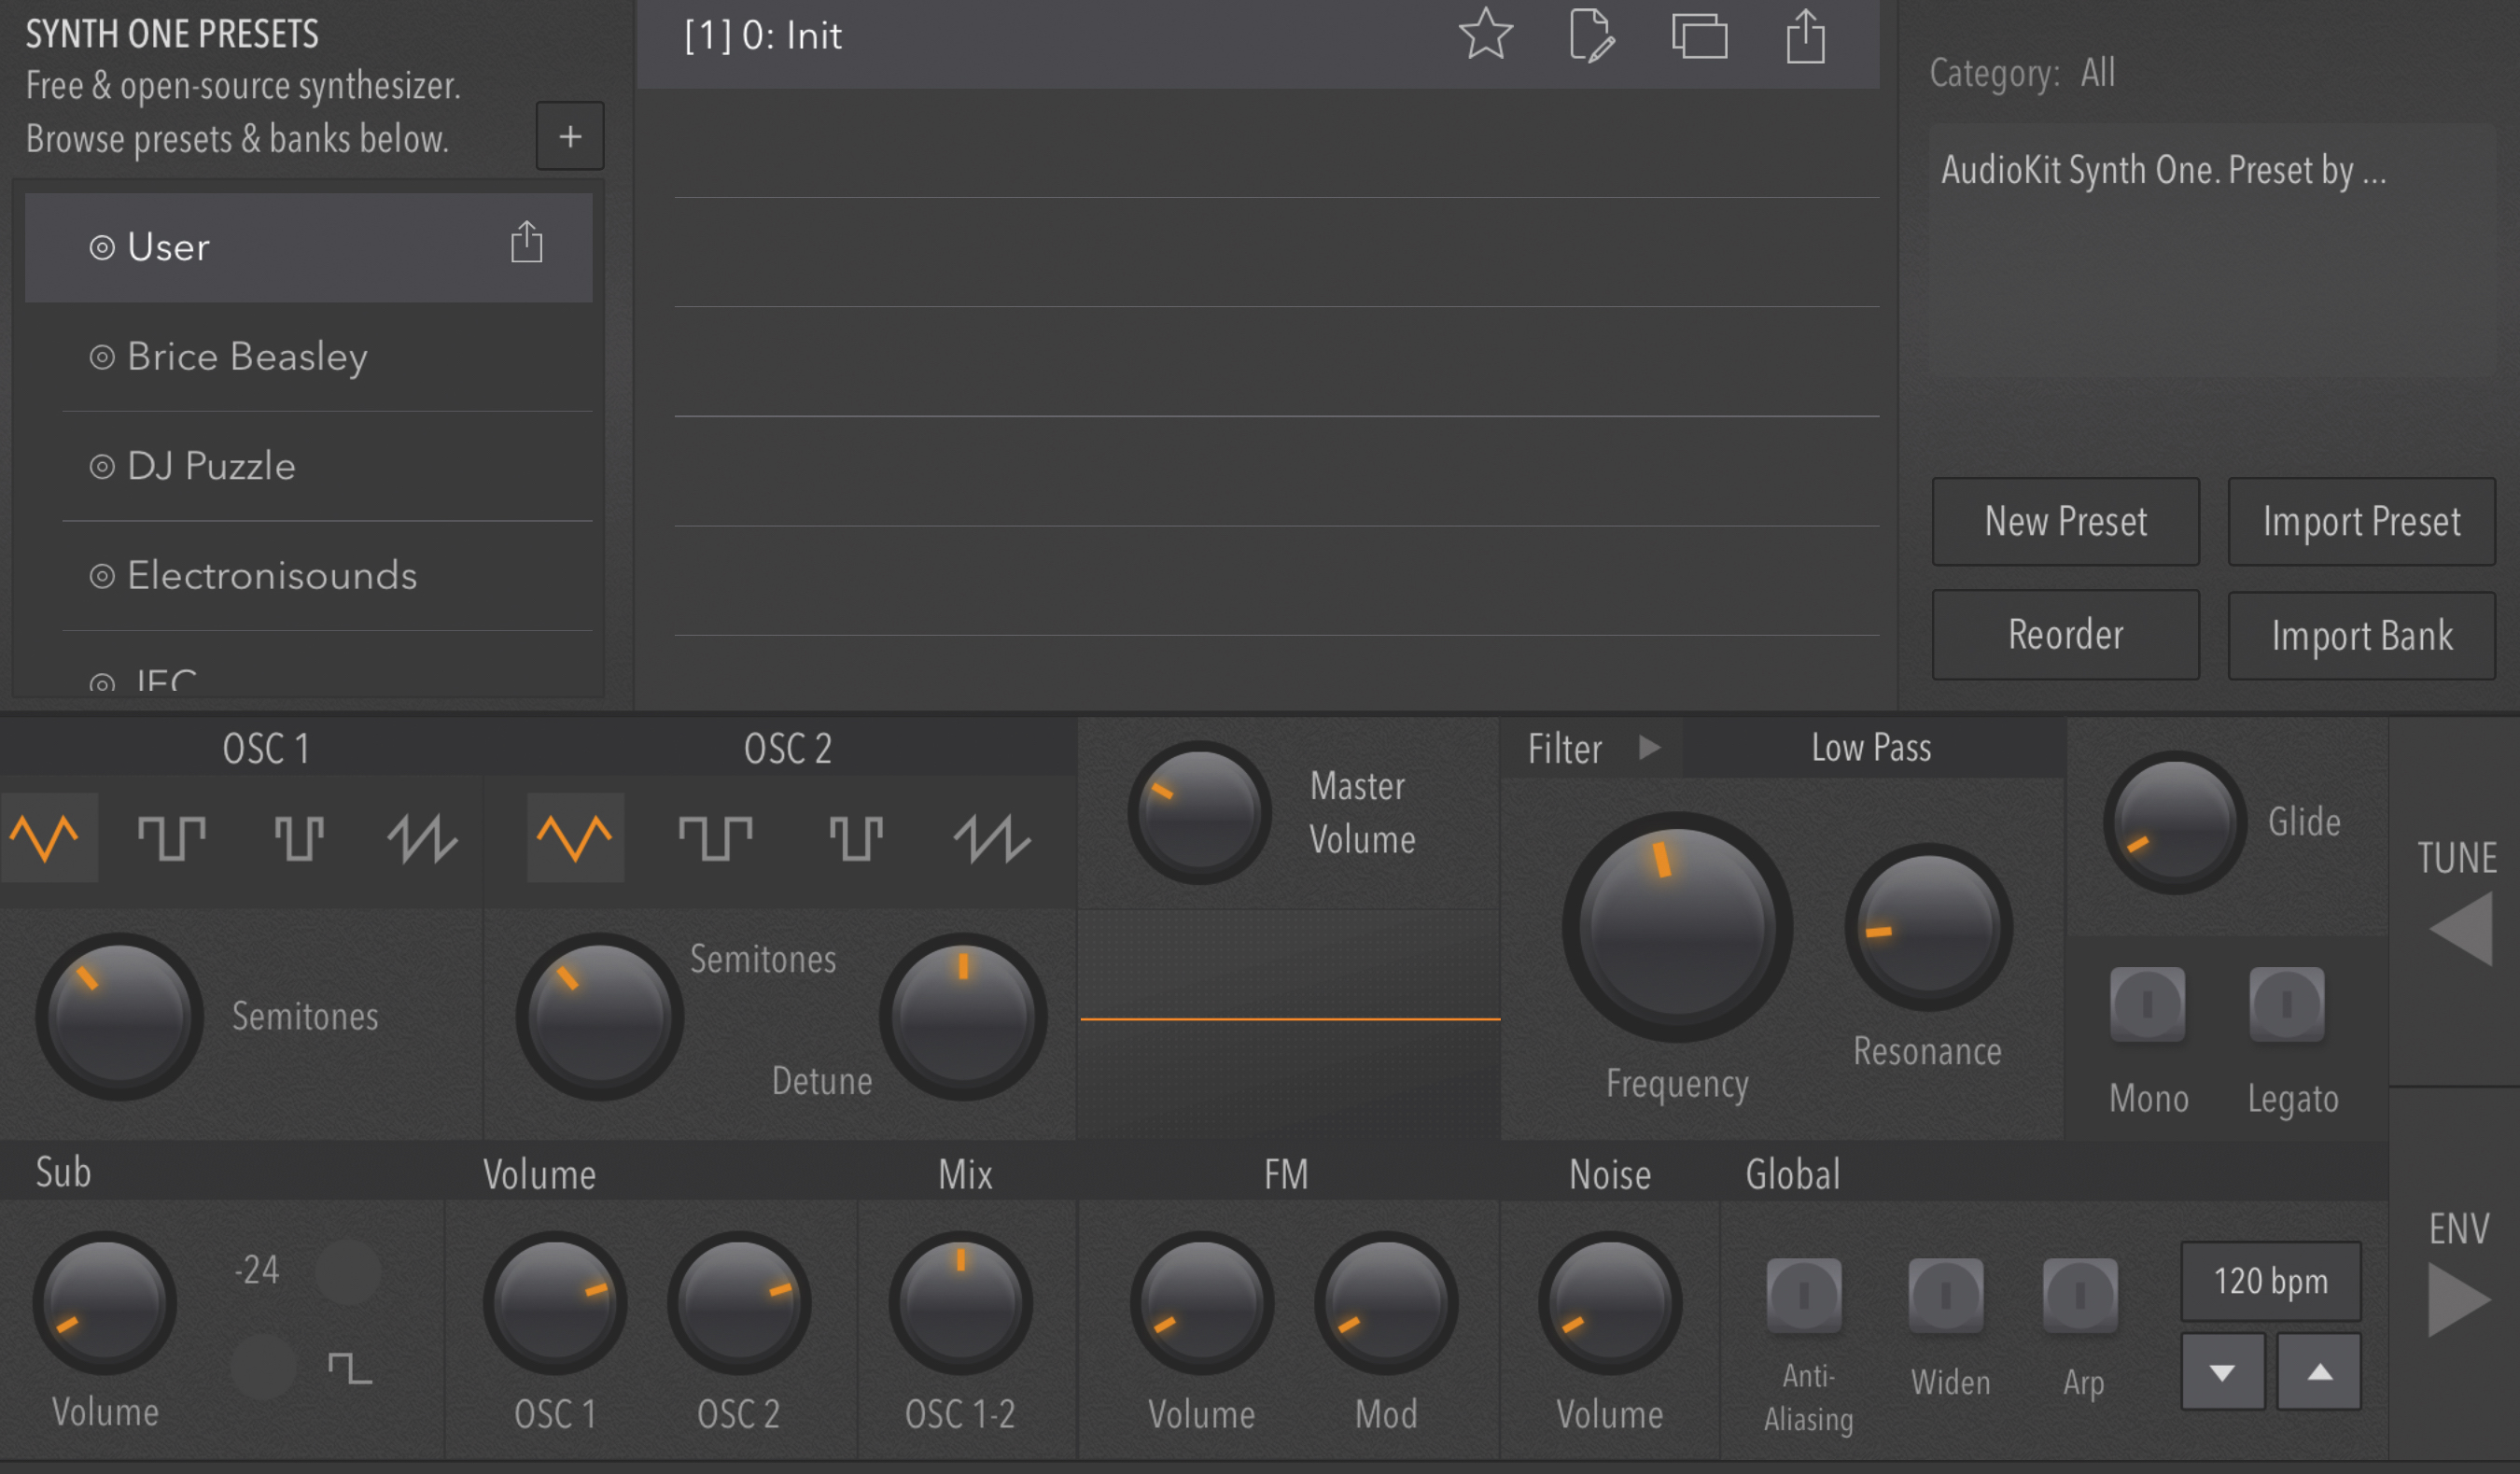Screen dimensions: 2520x1474
Task: Expand the Filter type arrow
Action: click(x=1650, y=747)
